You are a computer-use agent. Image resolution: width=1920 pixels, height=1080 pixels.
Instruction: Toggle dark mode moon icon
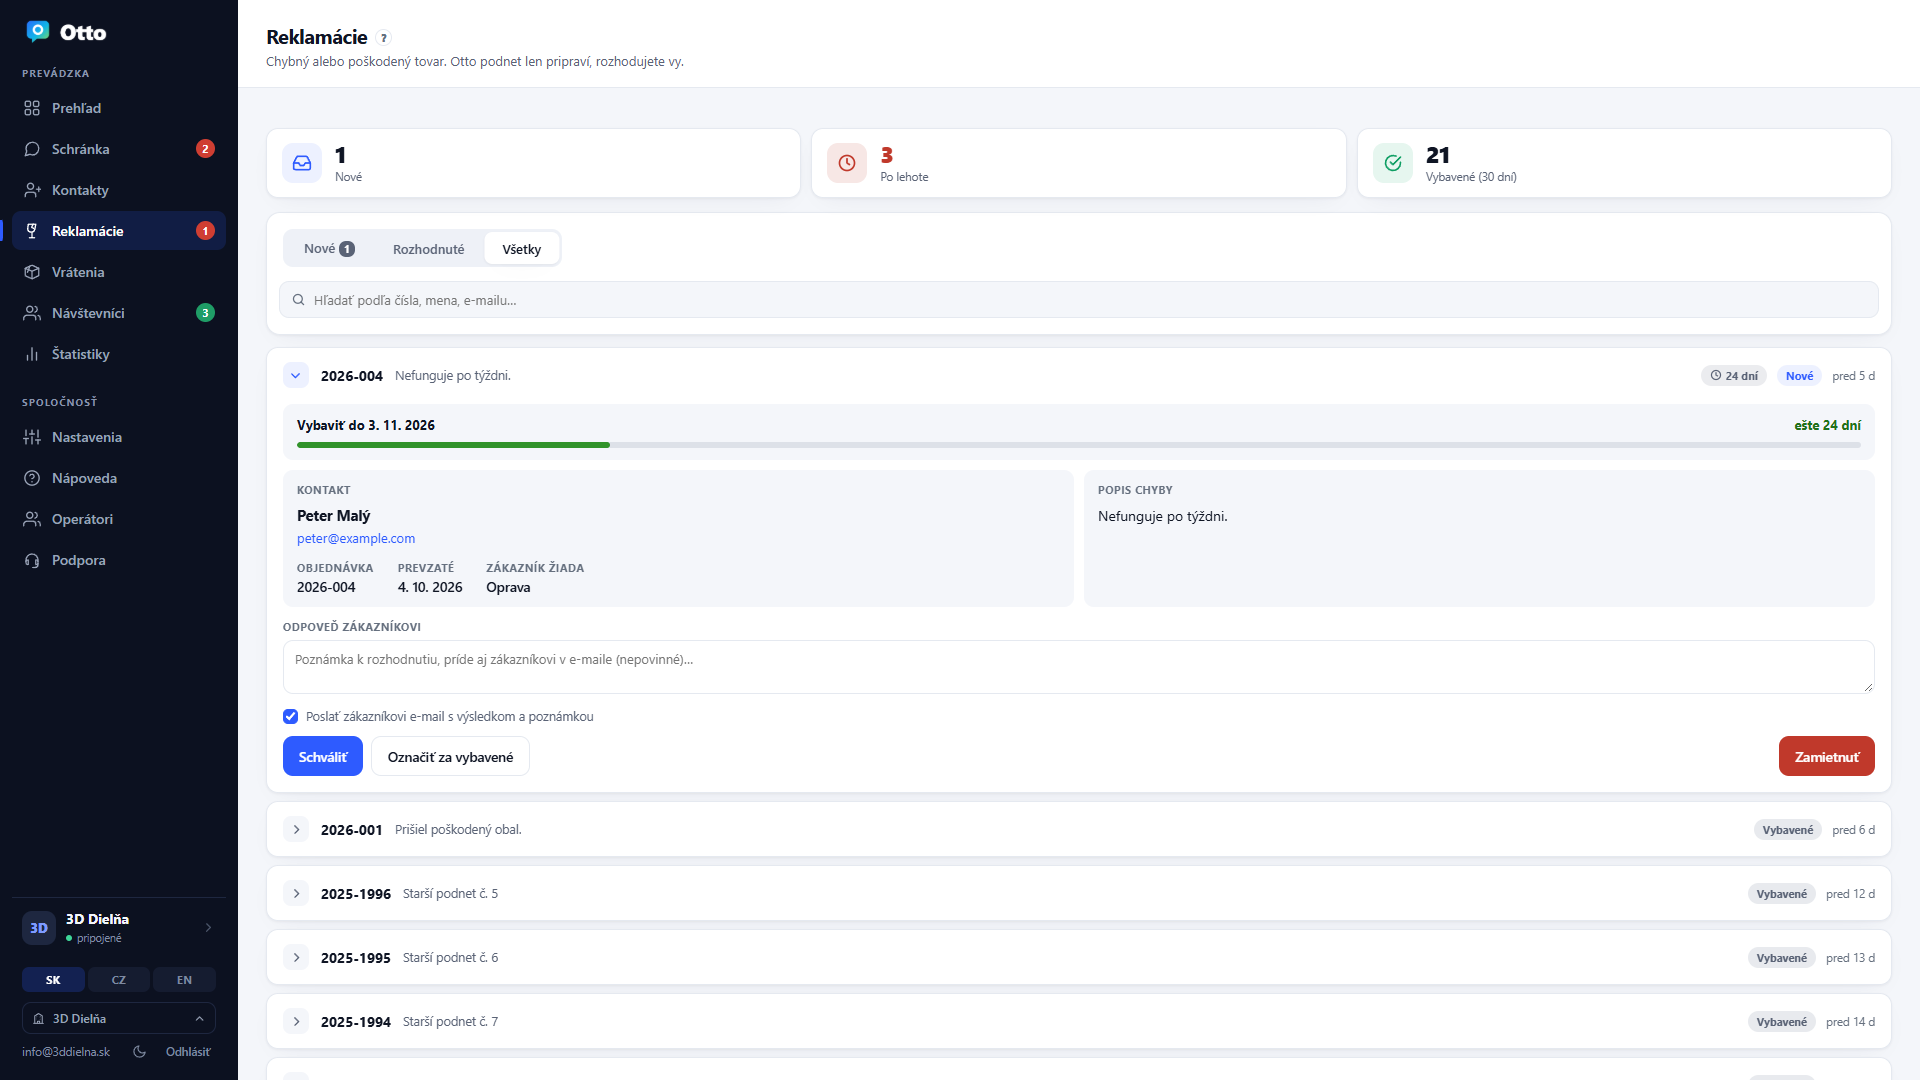(140, 1051)
